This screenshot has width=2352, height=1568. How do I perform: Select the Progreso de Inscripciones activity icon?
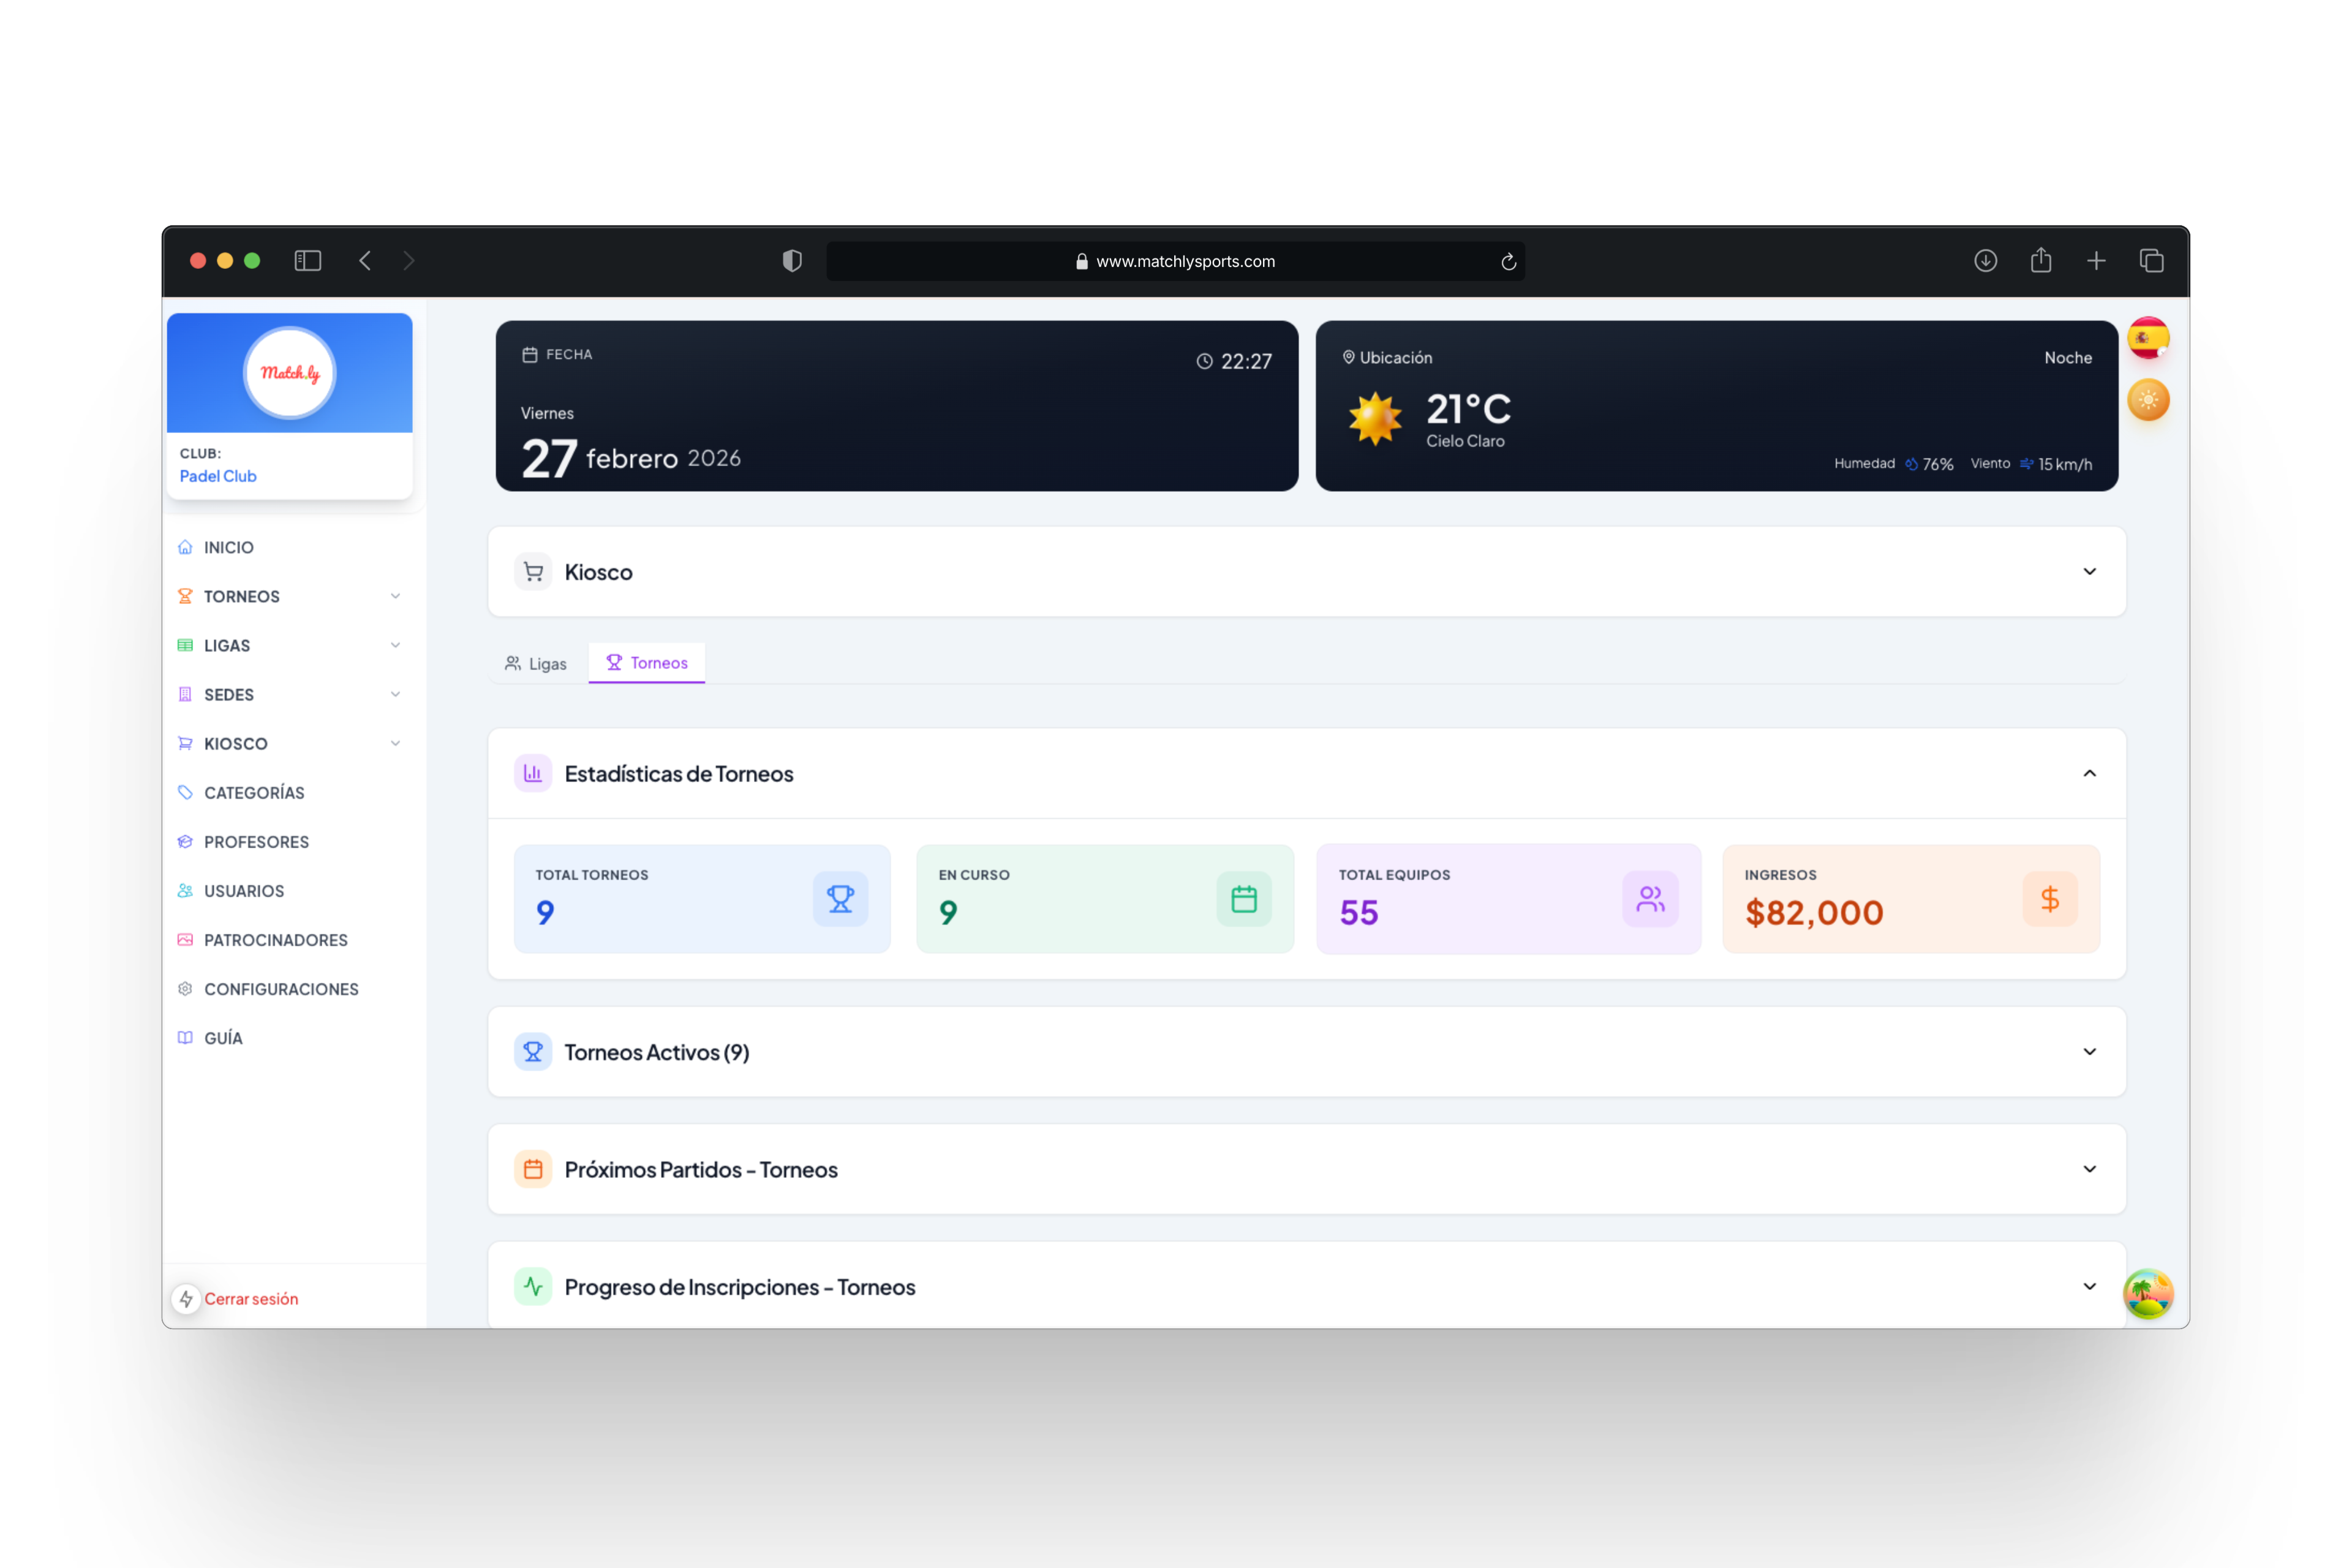coord(533,1286)
